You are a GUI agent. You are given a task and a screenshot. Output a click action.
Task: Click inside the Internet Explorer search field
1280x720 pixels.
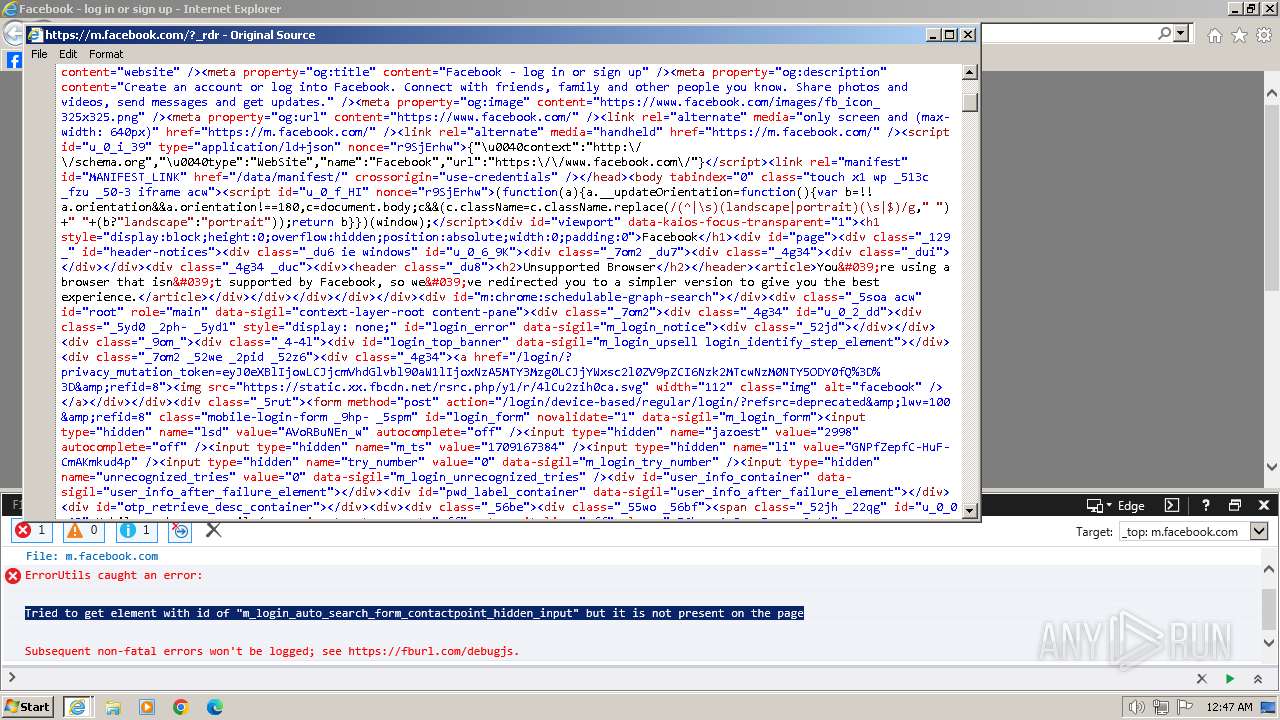click(1068, 33)
